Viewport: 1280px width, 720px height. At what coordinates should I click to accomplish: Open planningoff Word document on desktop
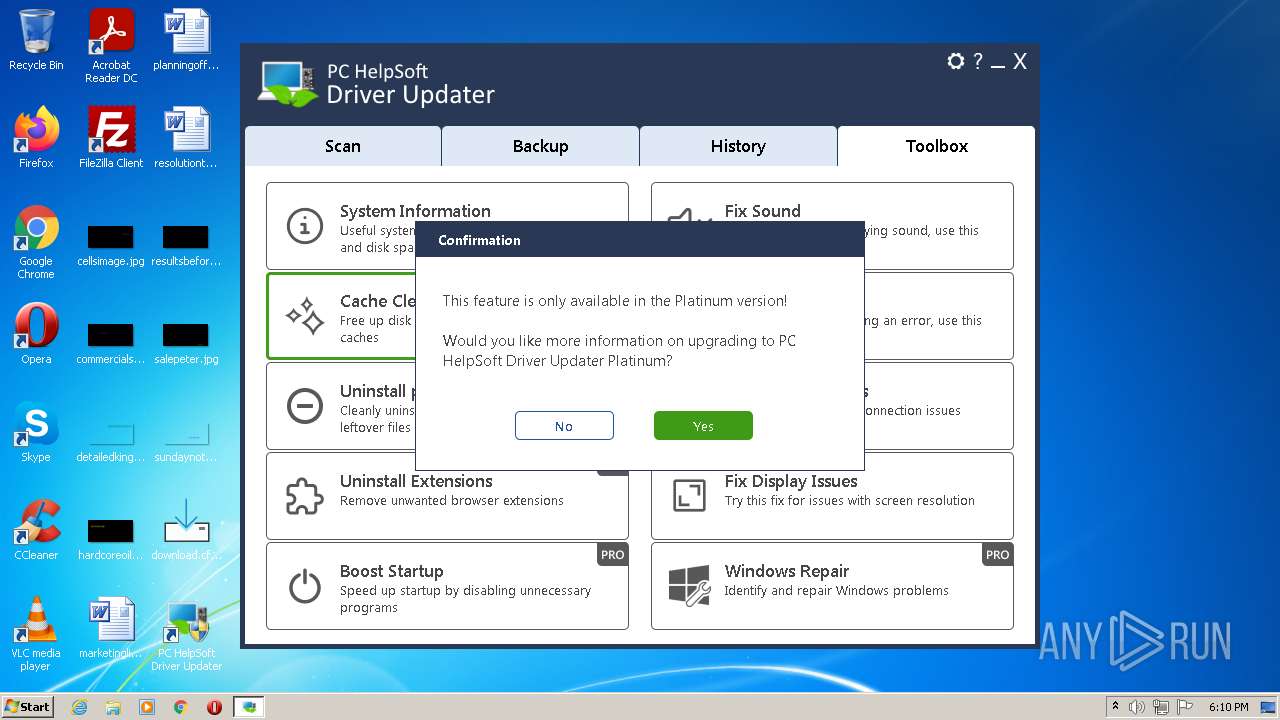186,40
